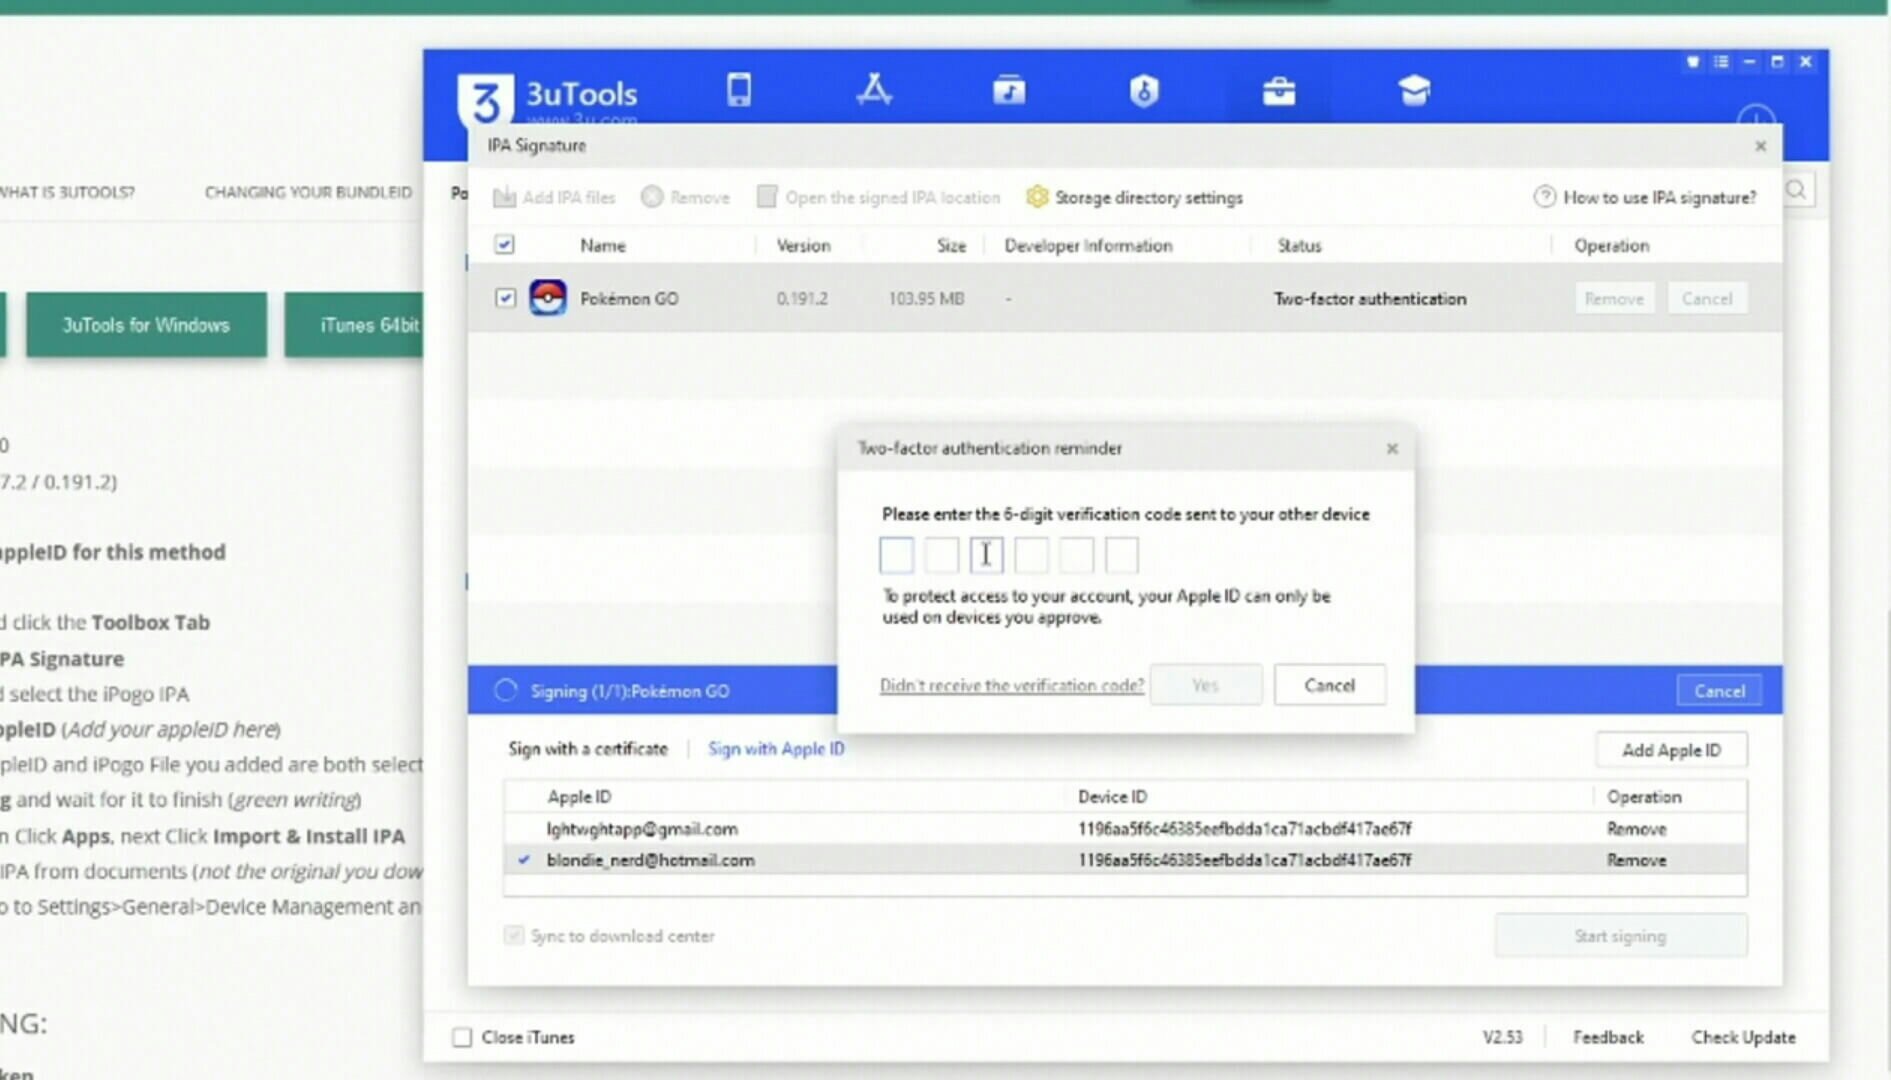1891x1080 pixels.
Task: Switch to Sign with Apple ID tab
Action: tap(776, 749)
